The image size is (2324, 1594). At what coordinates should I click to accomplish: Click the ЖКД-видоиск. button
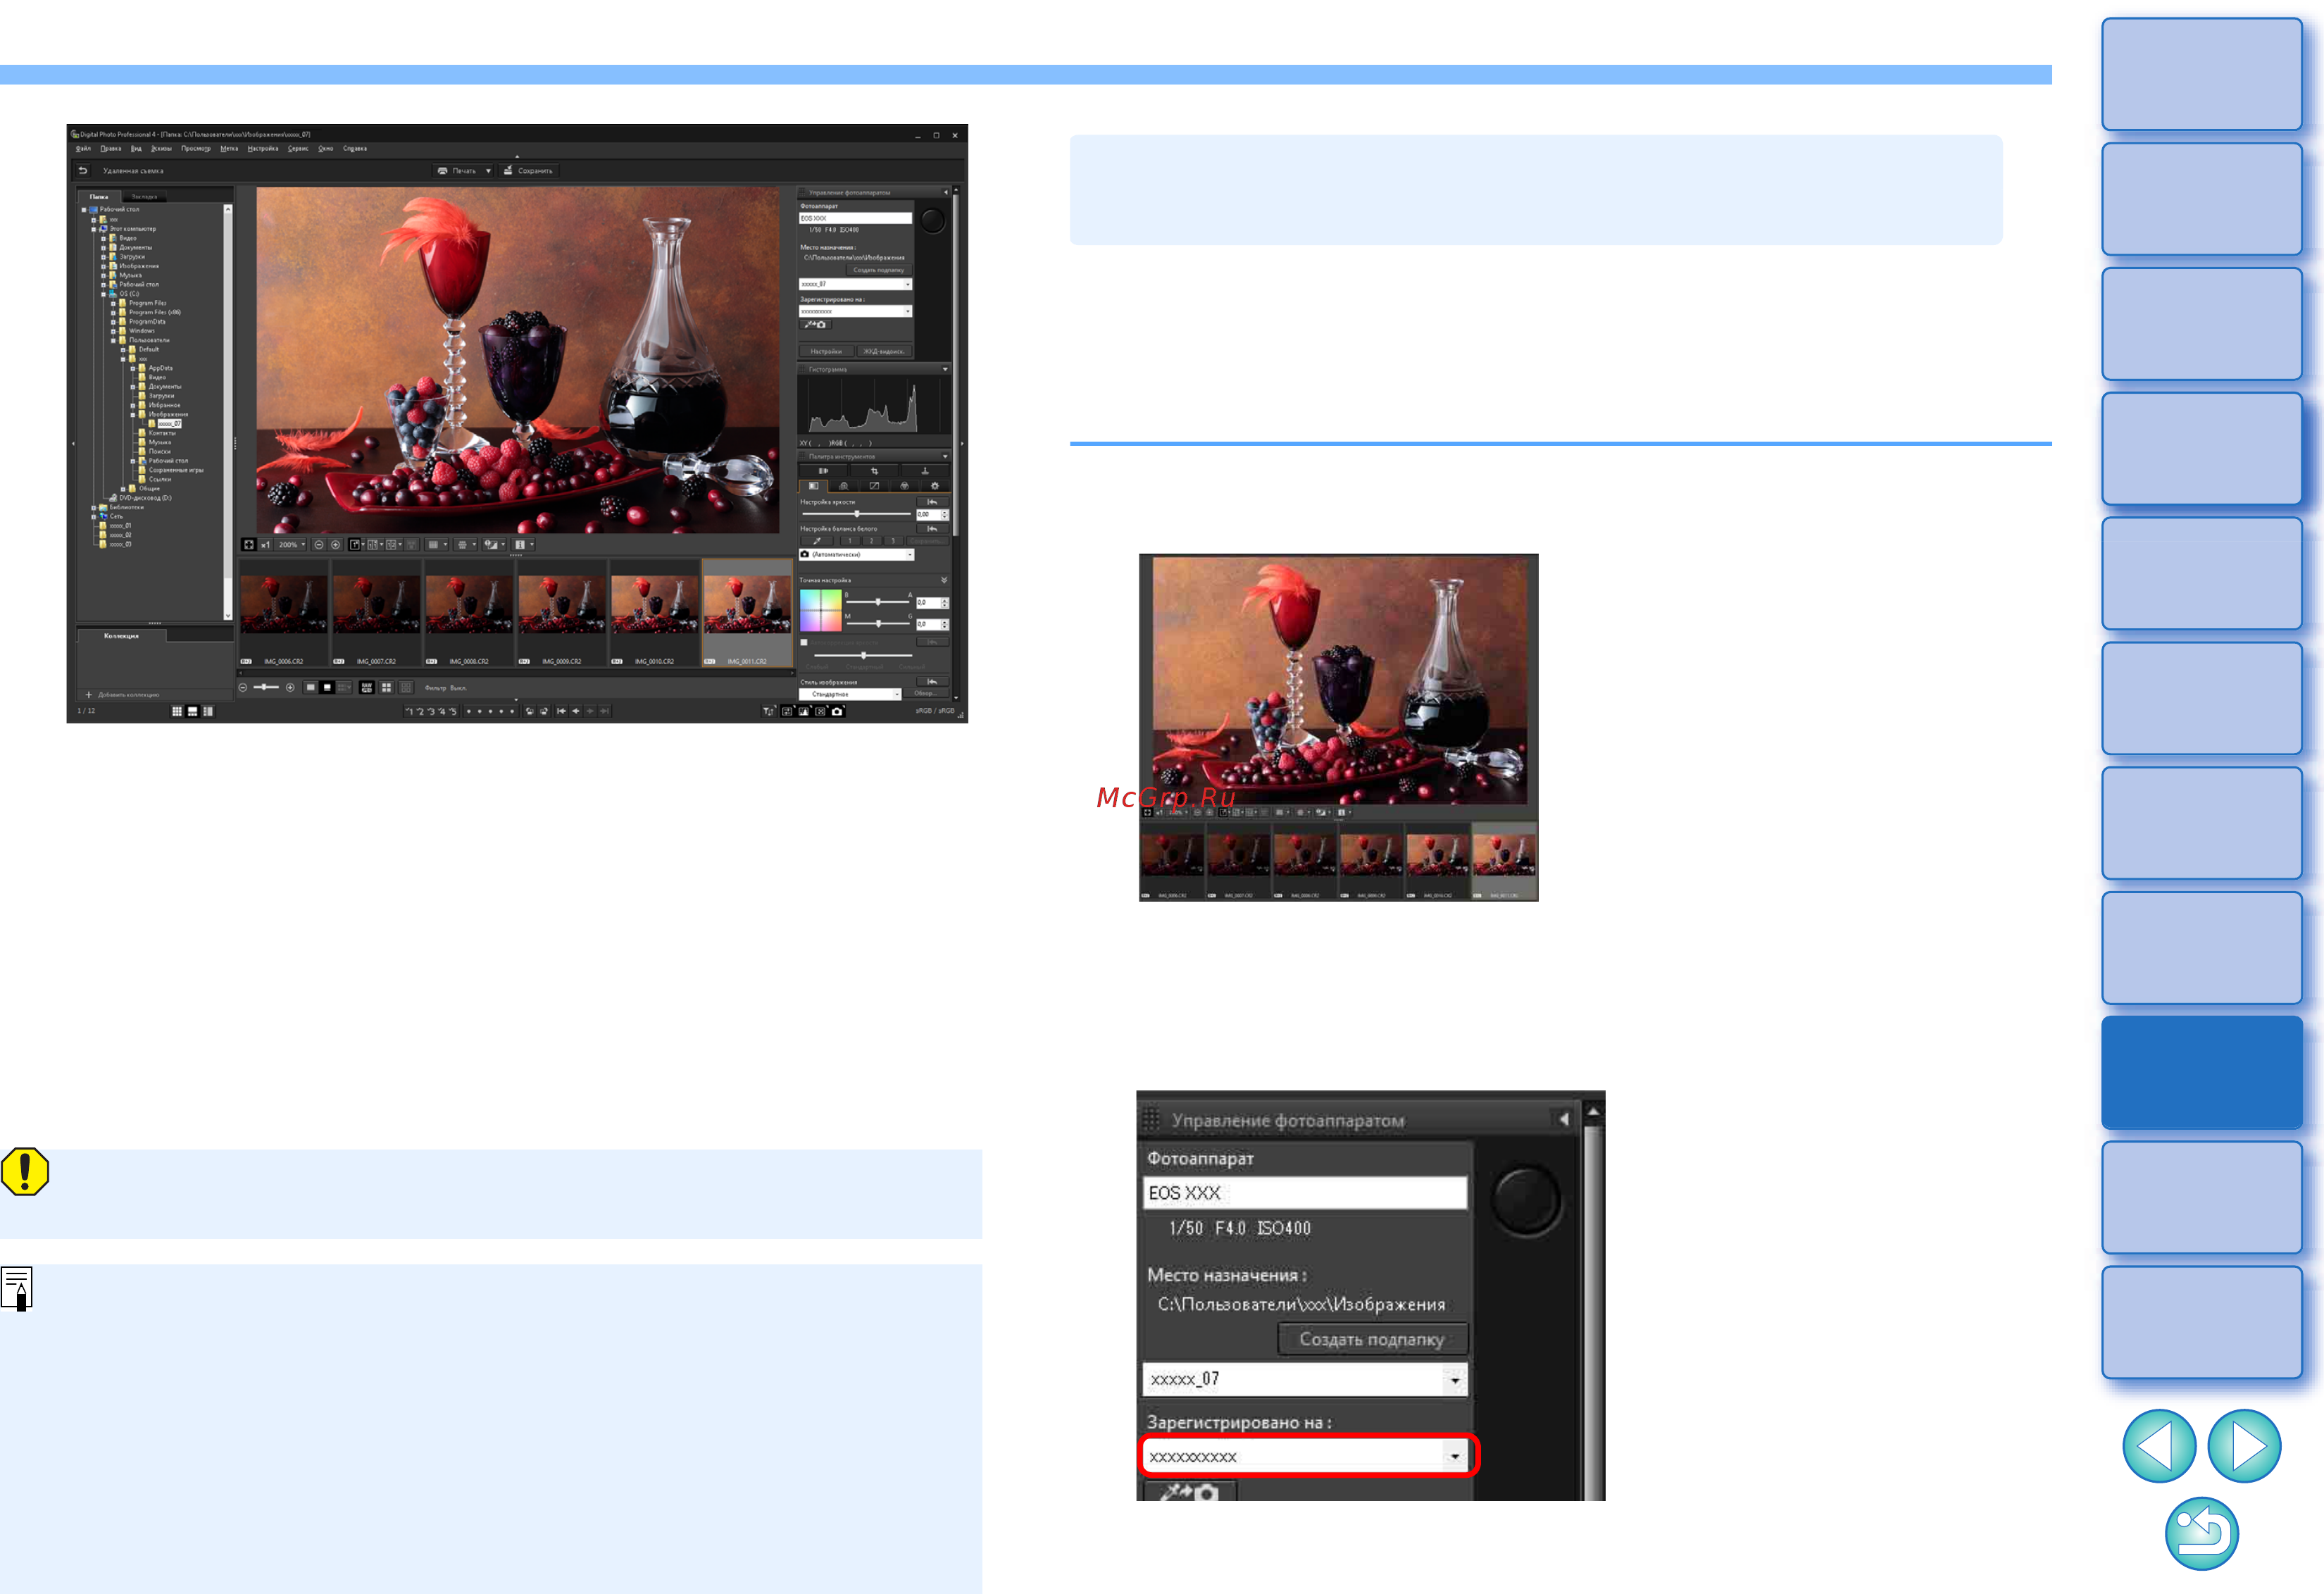pyautogui.click(x=885, y=351)
